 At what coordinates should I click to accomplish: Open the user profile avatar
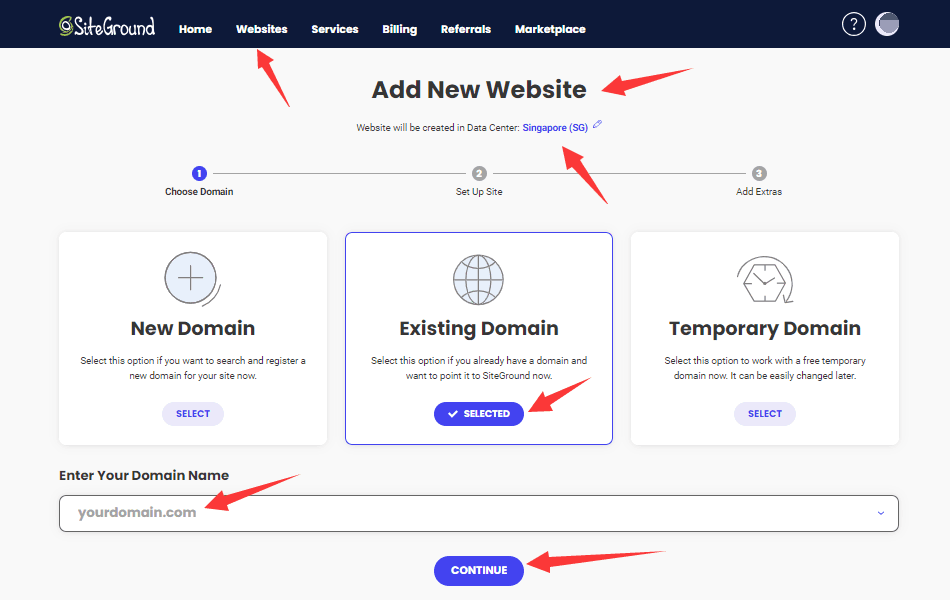click(x=887, y=25)
